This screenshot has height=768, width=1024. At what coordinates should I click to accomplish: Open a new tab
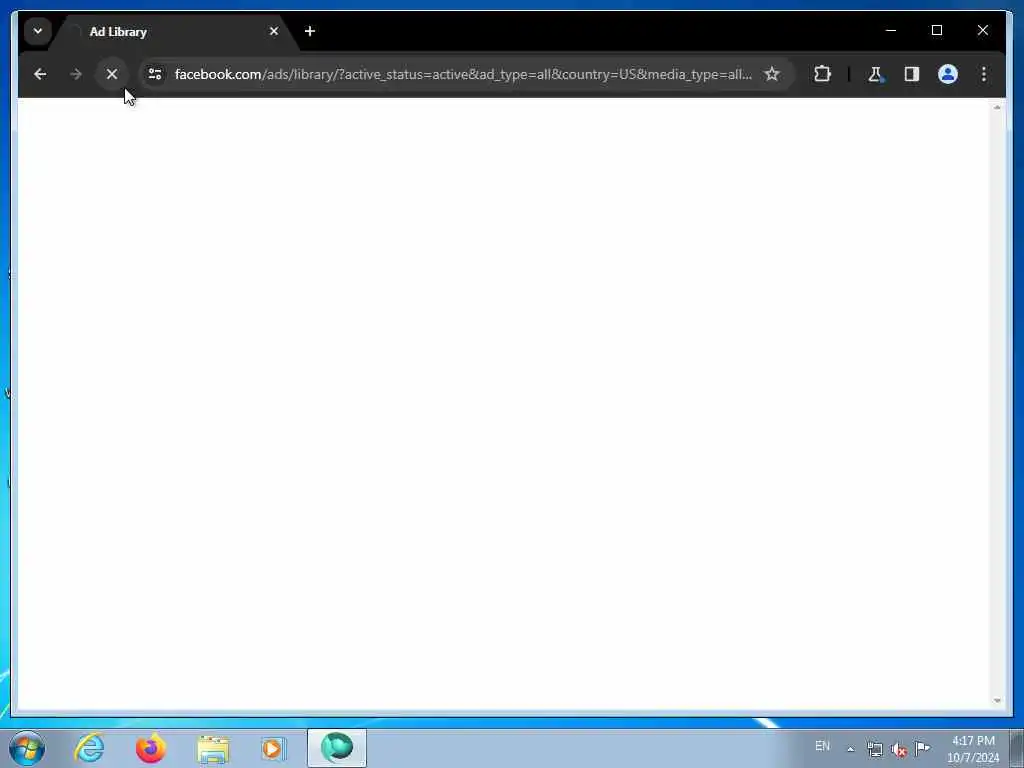click(x=310, y=31)
